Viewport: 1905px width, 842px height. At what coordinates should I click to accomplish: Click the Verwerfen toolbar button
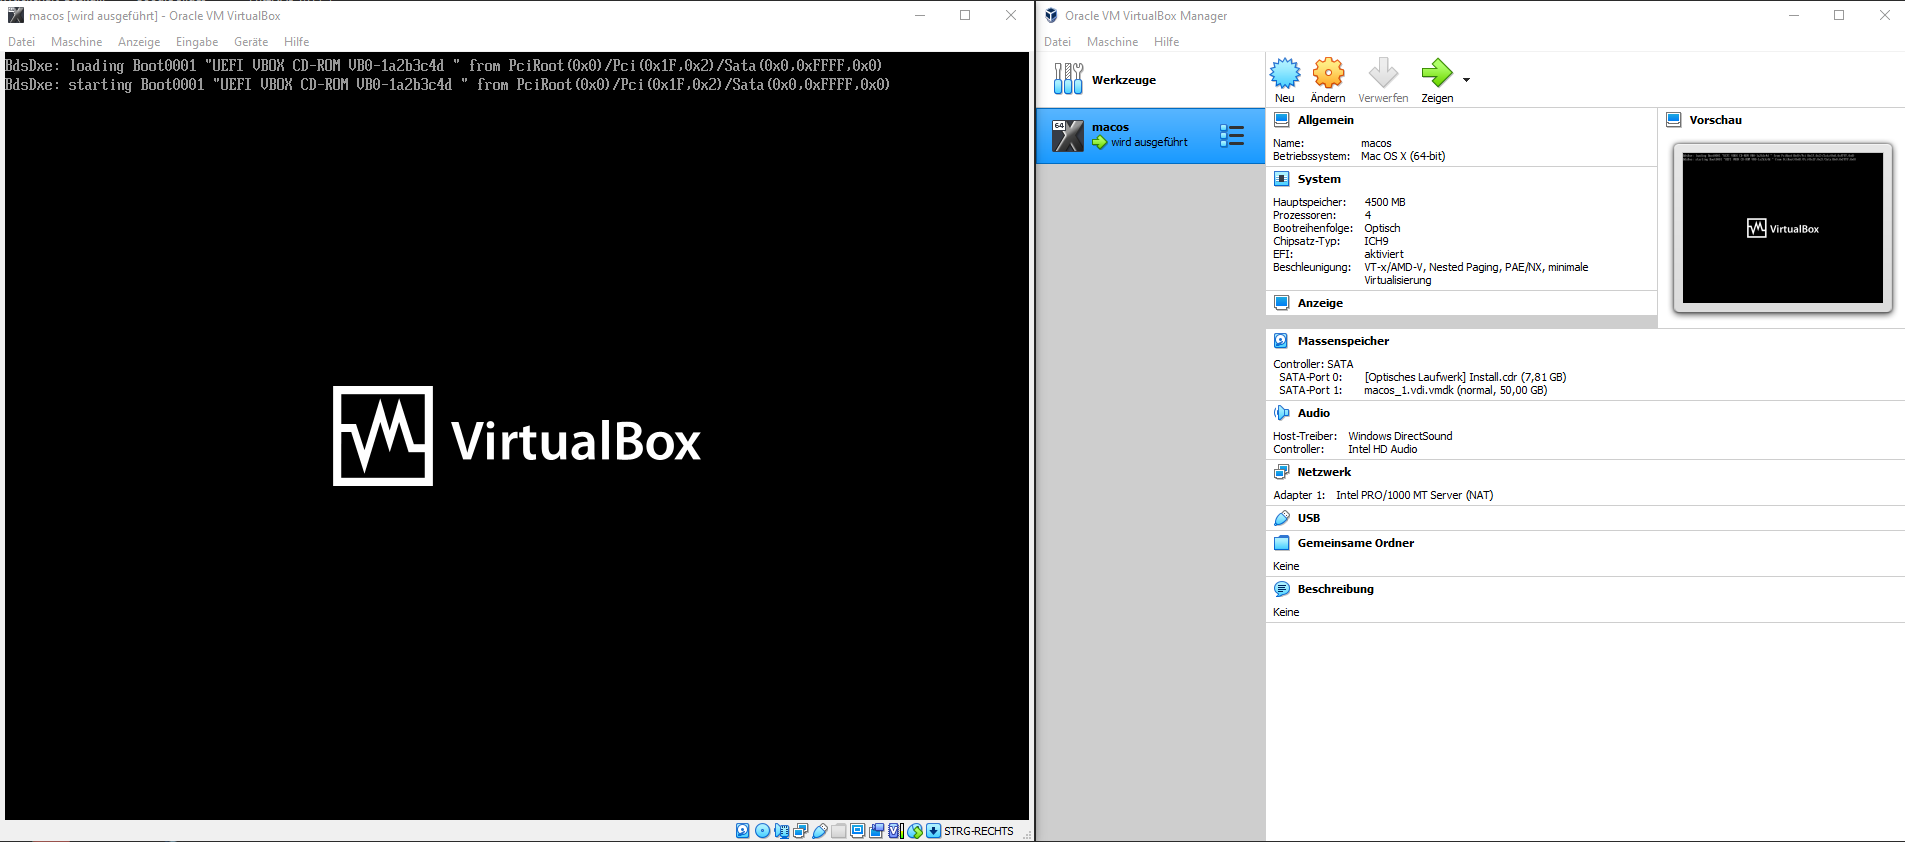tap(1383, 80)
